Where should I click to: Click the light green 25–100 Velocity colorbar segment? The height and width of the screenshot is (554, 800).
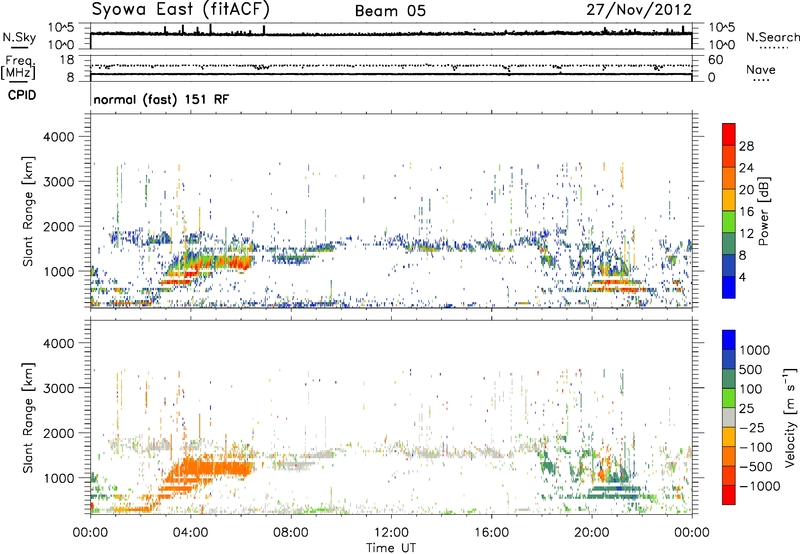tap(729, 398)
